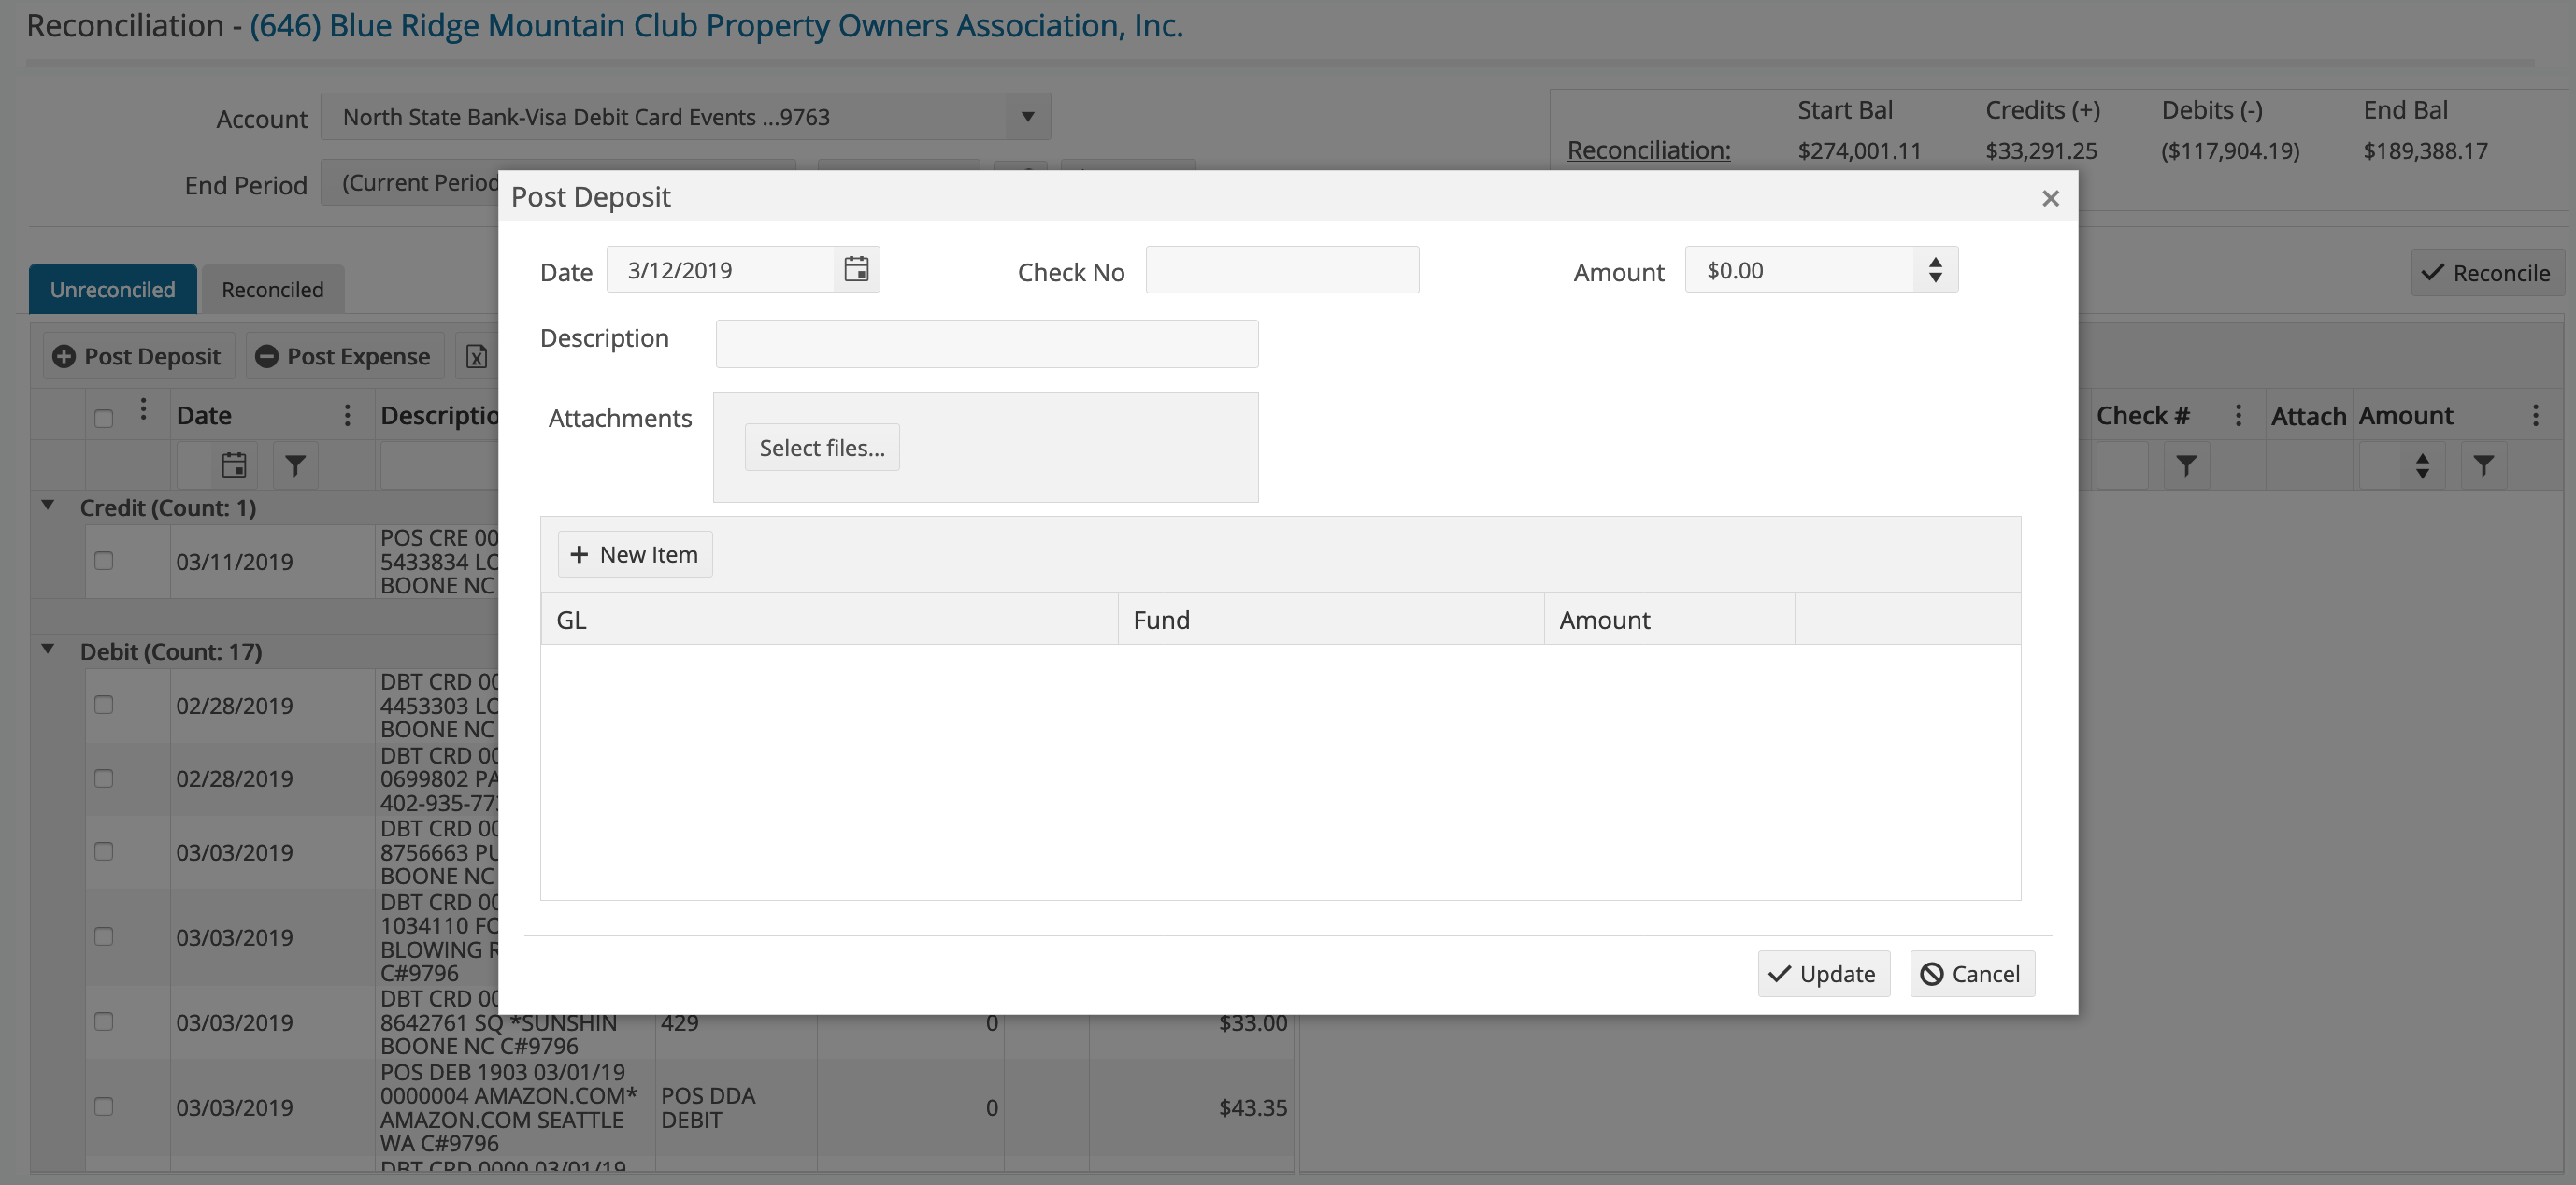Click the Excel export icon in toolbar
This screenshot has width=2576, height=1185.
point(477,356)
